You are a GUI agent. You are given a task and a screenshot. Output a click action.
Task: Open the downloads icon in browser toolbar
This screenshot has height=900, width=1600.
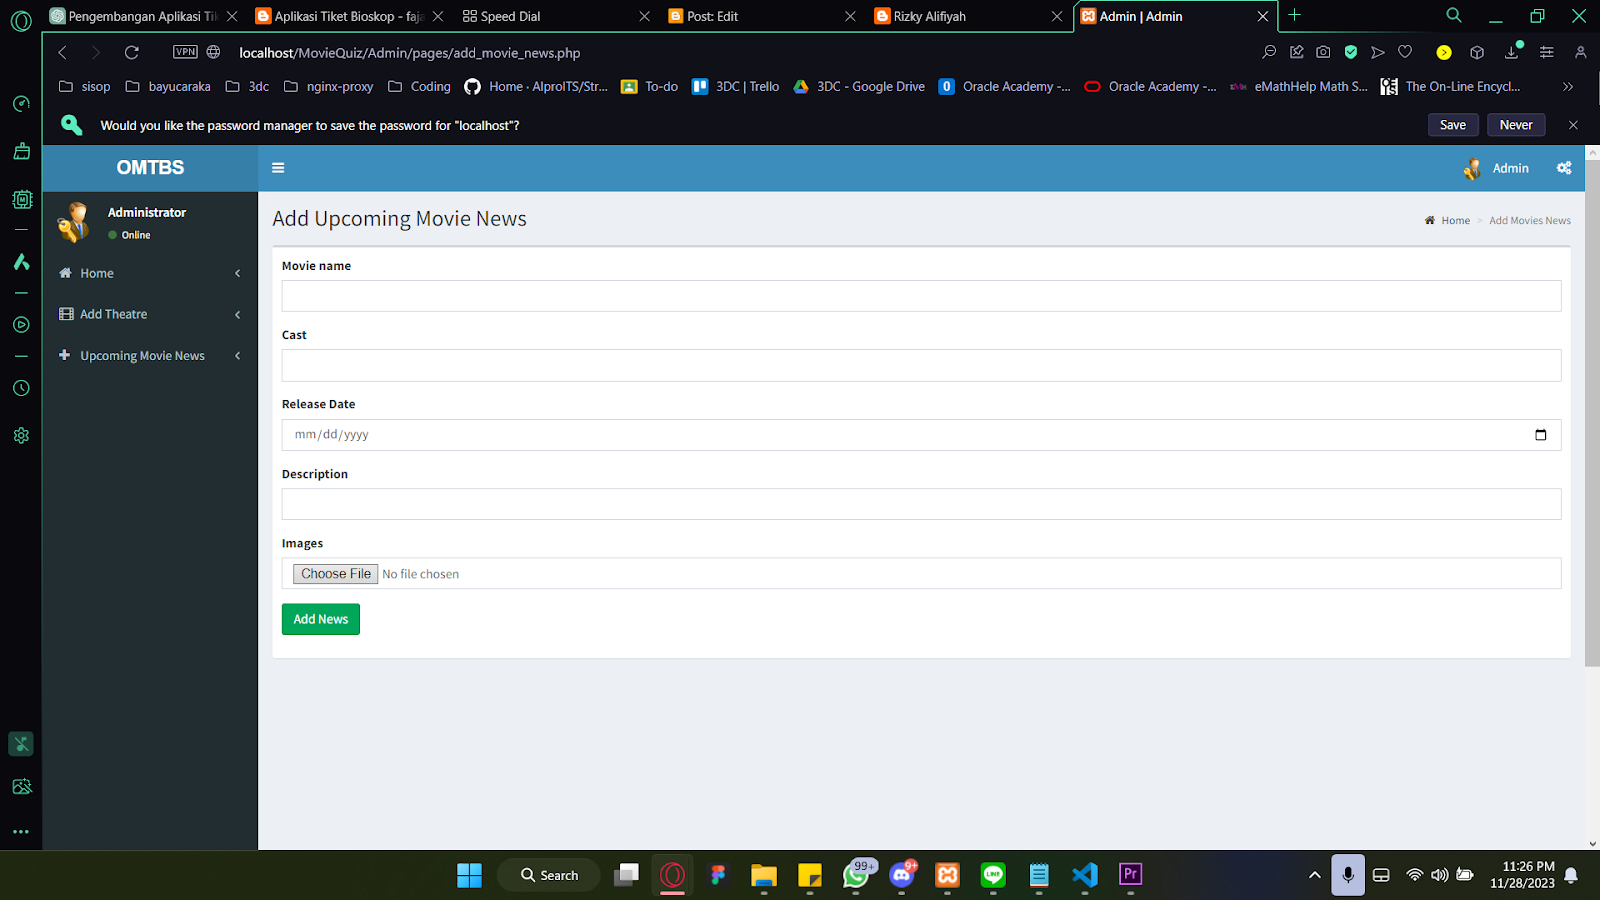click(1512, 52)
